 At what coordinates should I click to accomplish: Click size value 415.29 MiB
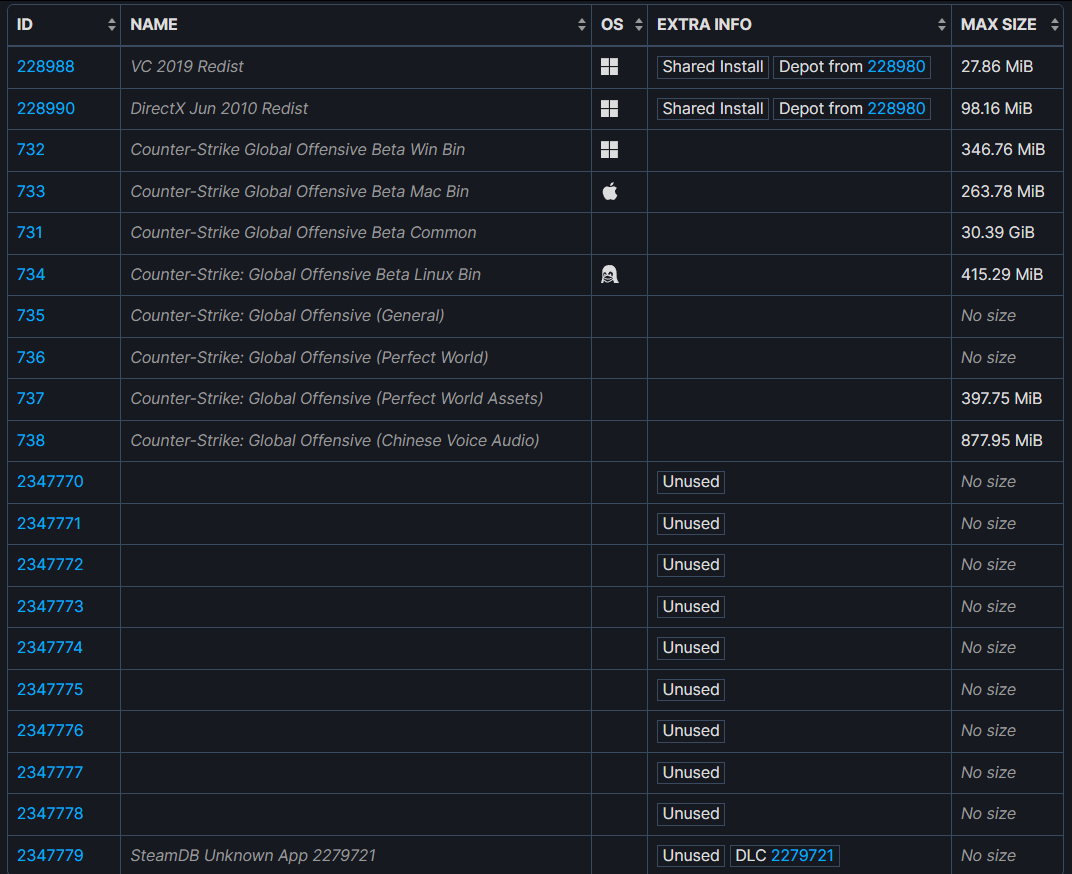pyautogui.click(x=1002, y=274)
